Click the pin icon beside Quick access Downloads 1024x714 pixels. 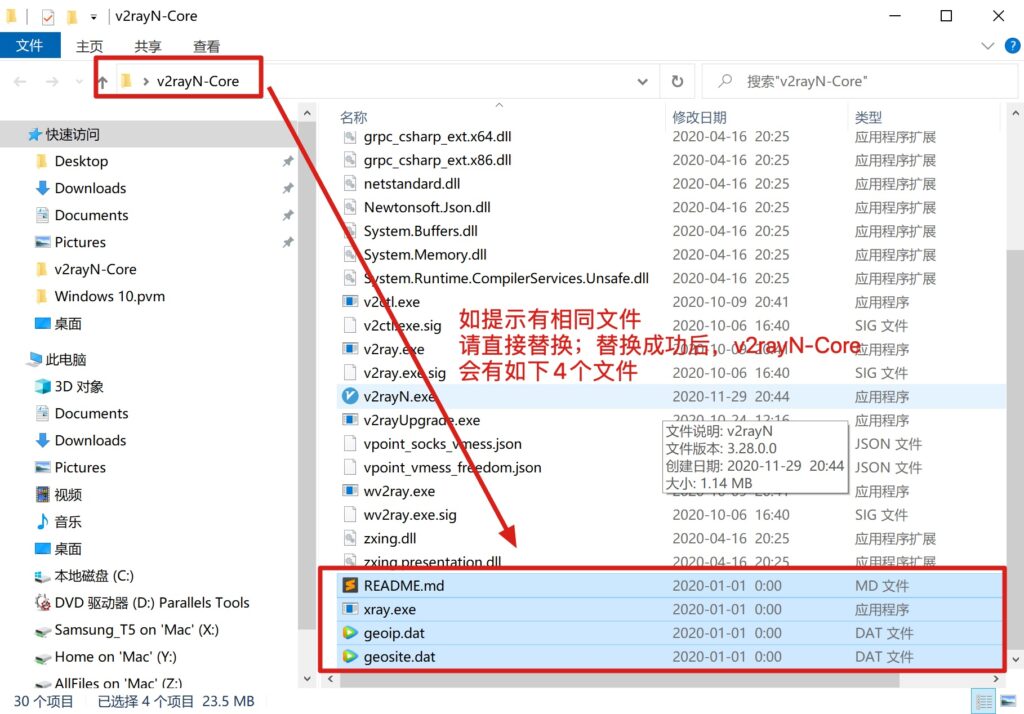point(287,188)
